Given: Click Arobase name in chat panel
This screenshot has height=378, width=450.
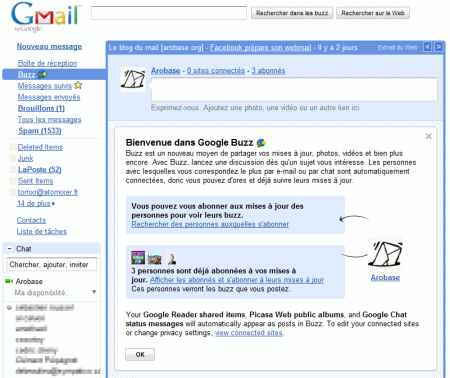Looking at the screenshot, I should pyautogui.click(x=29, y=281).
